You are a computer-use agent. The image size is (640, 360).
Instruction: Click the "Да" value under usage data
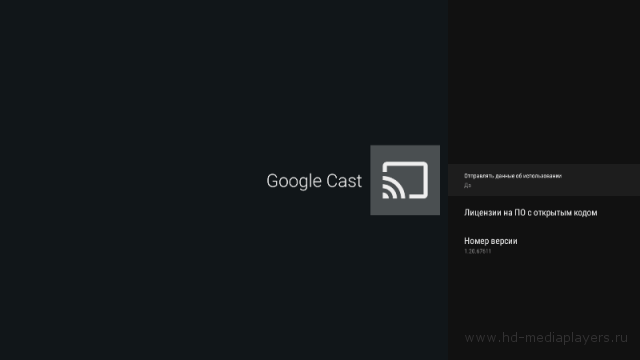click(468, 186)
